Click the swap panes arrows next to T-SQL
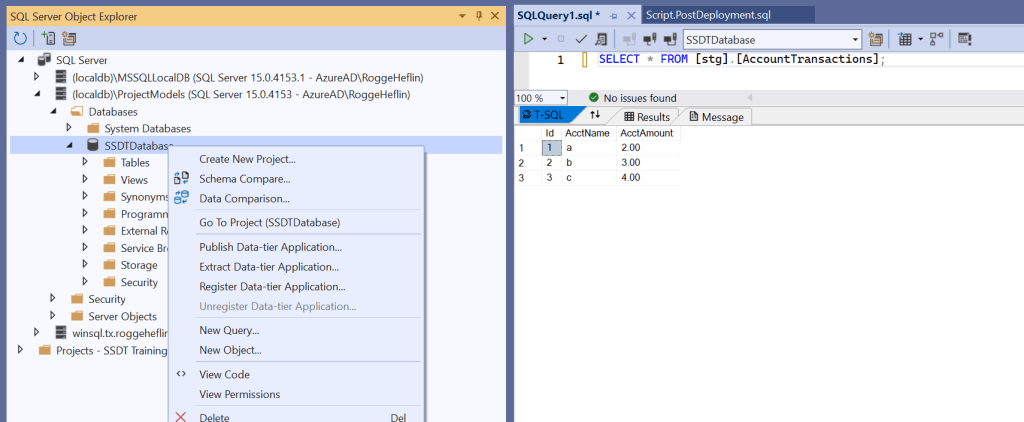The width and height of the screenshot is (1024, 422). pyautogui.click(x=595, y=116)
